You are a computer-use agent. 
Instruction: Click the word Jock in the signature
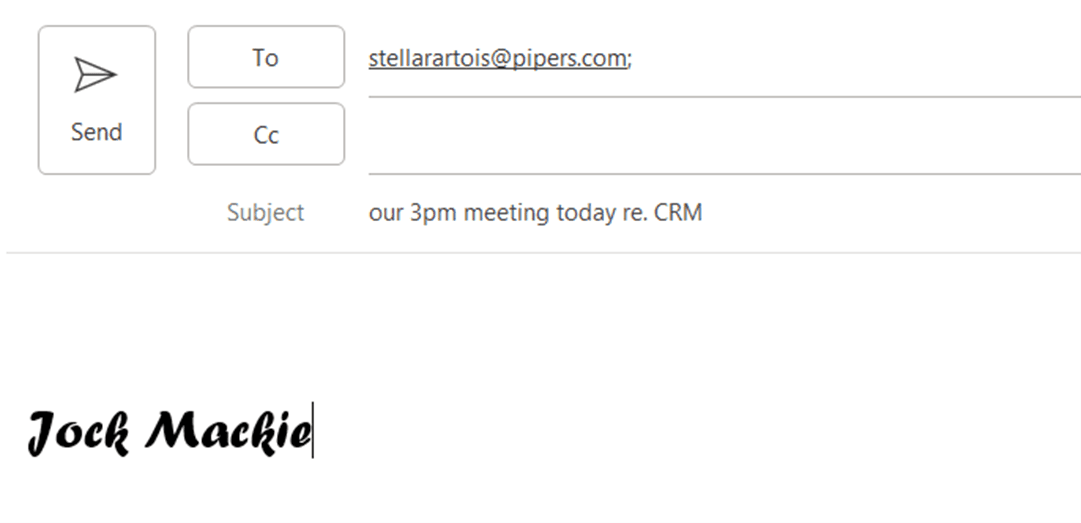pyautogui.click(x=78, y=432)
